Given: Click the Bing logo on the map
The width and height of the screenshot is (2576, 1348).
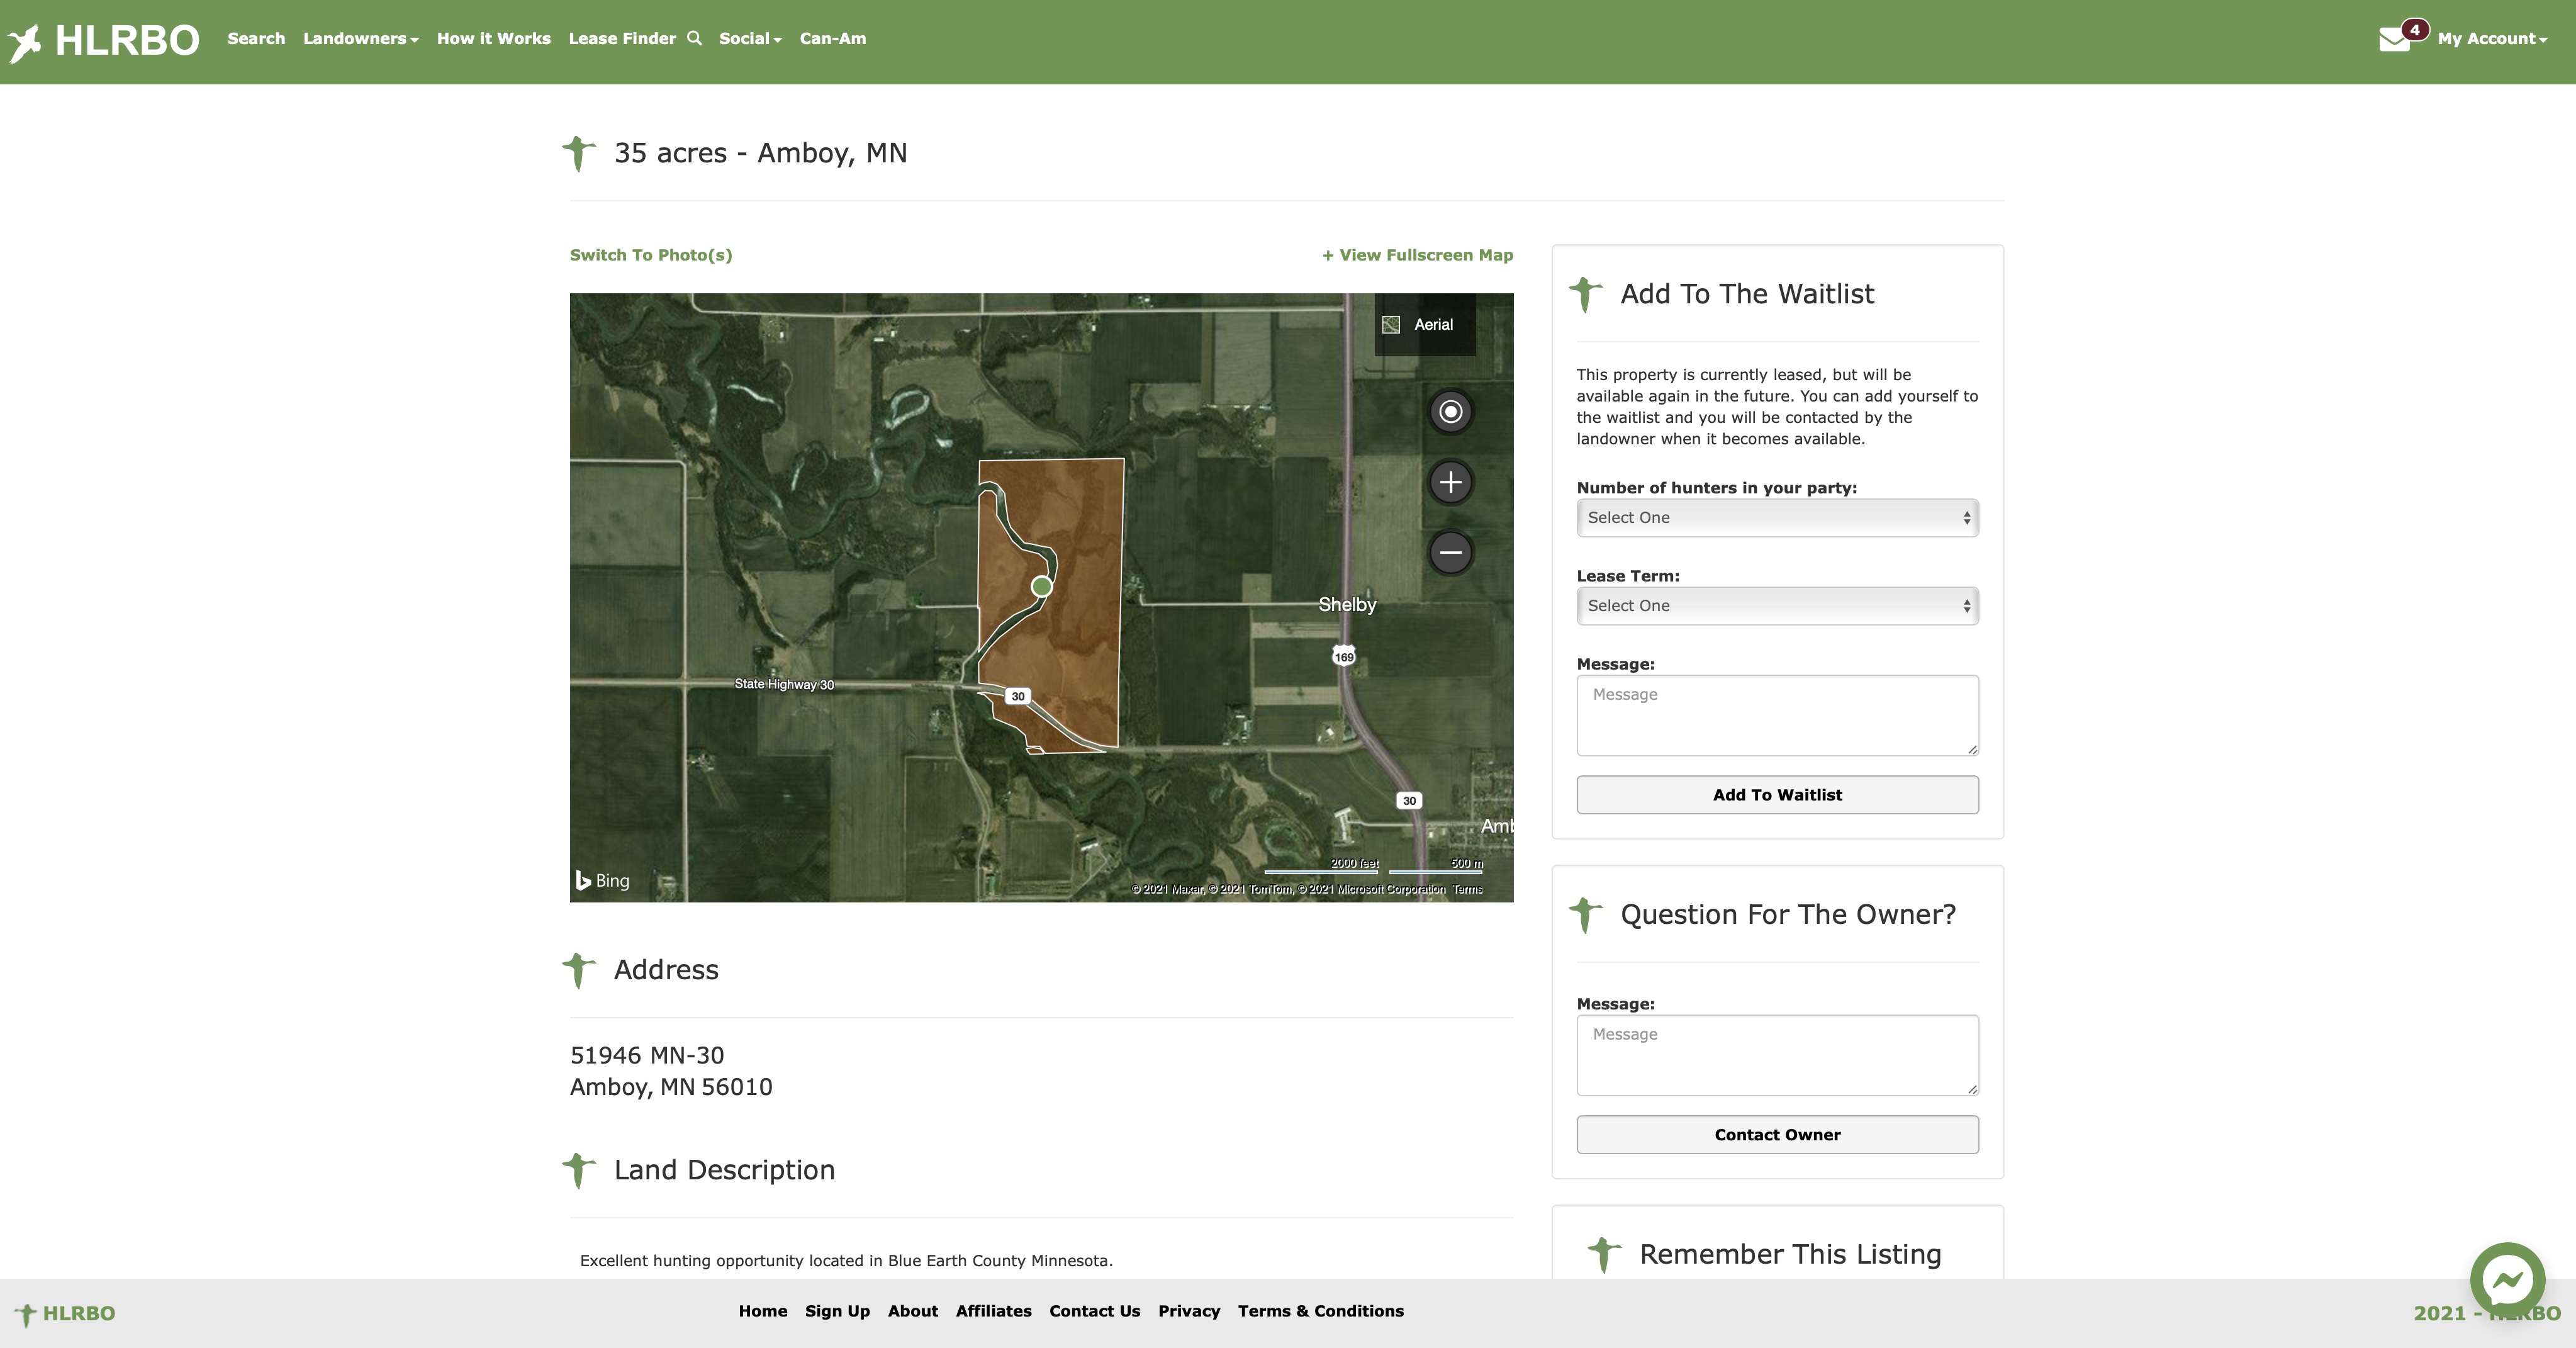Looking at the screenshot, I should (602, 880).
